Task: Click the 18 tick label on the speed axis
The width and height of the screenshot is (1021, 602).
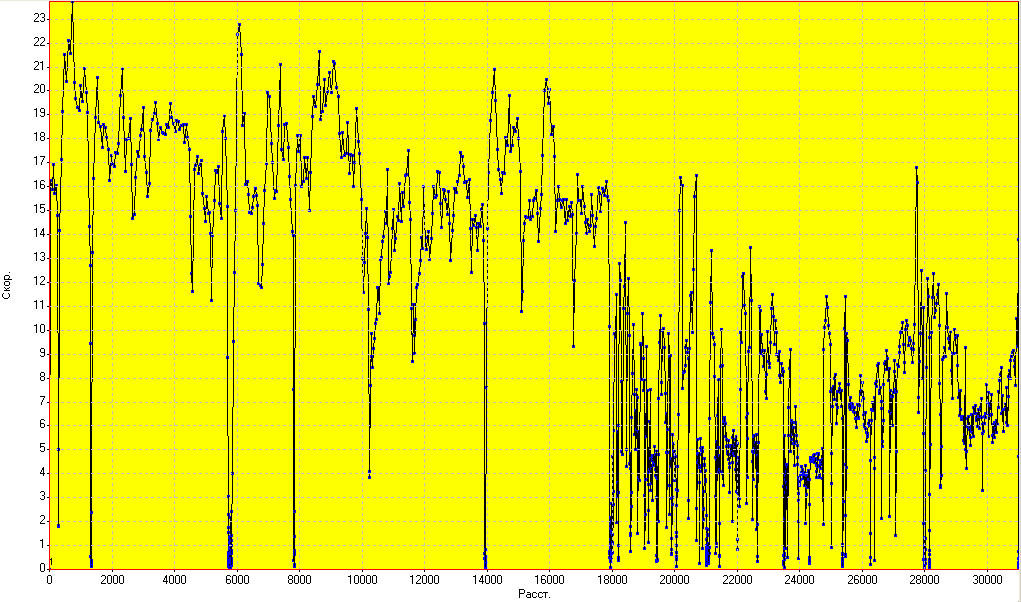Action: click(x=40, y=138)
